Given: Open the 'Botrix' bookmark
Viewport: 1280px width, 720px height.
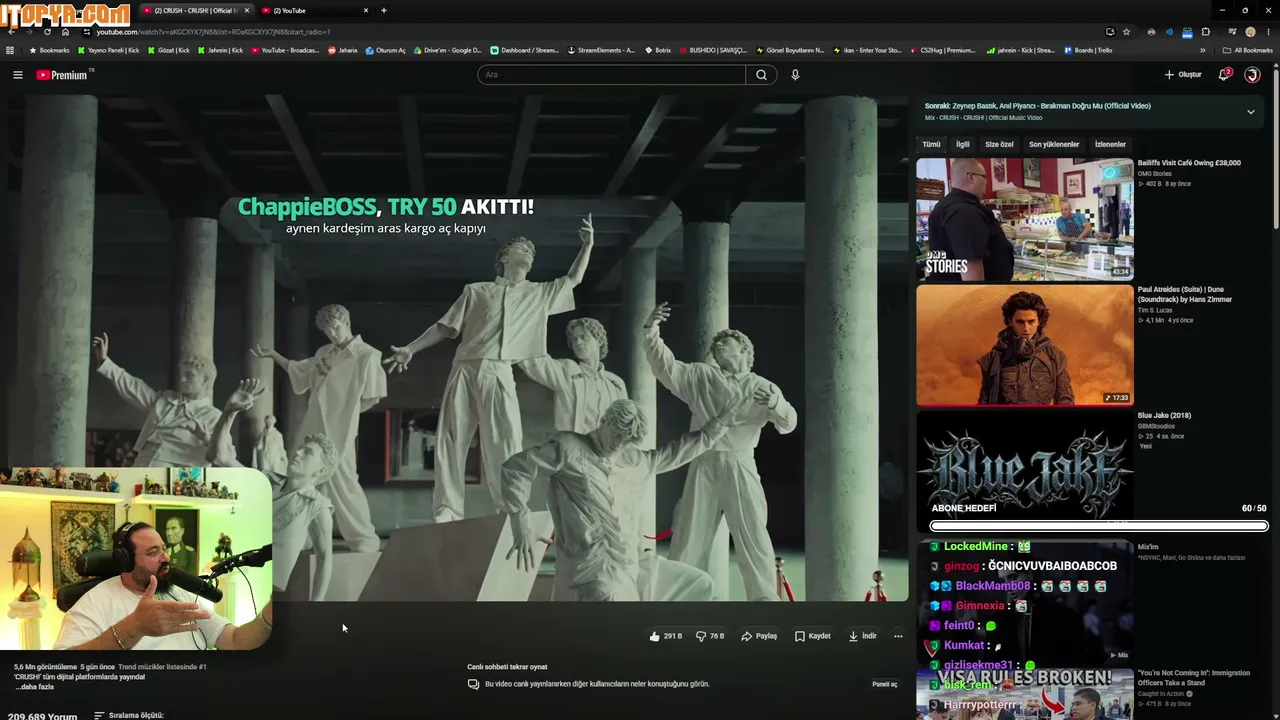Looking at the screenshot, I should pyautogui.click(x=658, y=50).
